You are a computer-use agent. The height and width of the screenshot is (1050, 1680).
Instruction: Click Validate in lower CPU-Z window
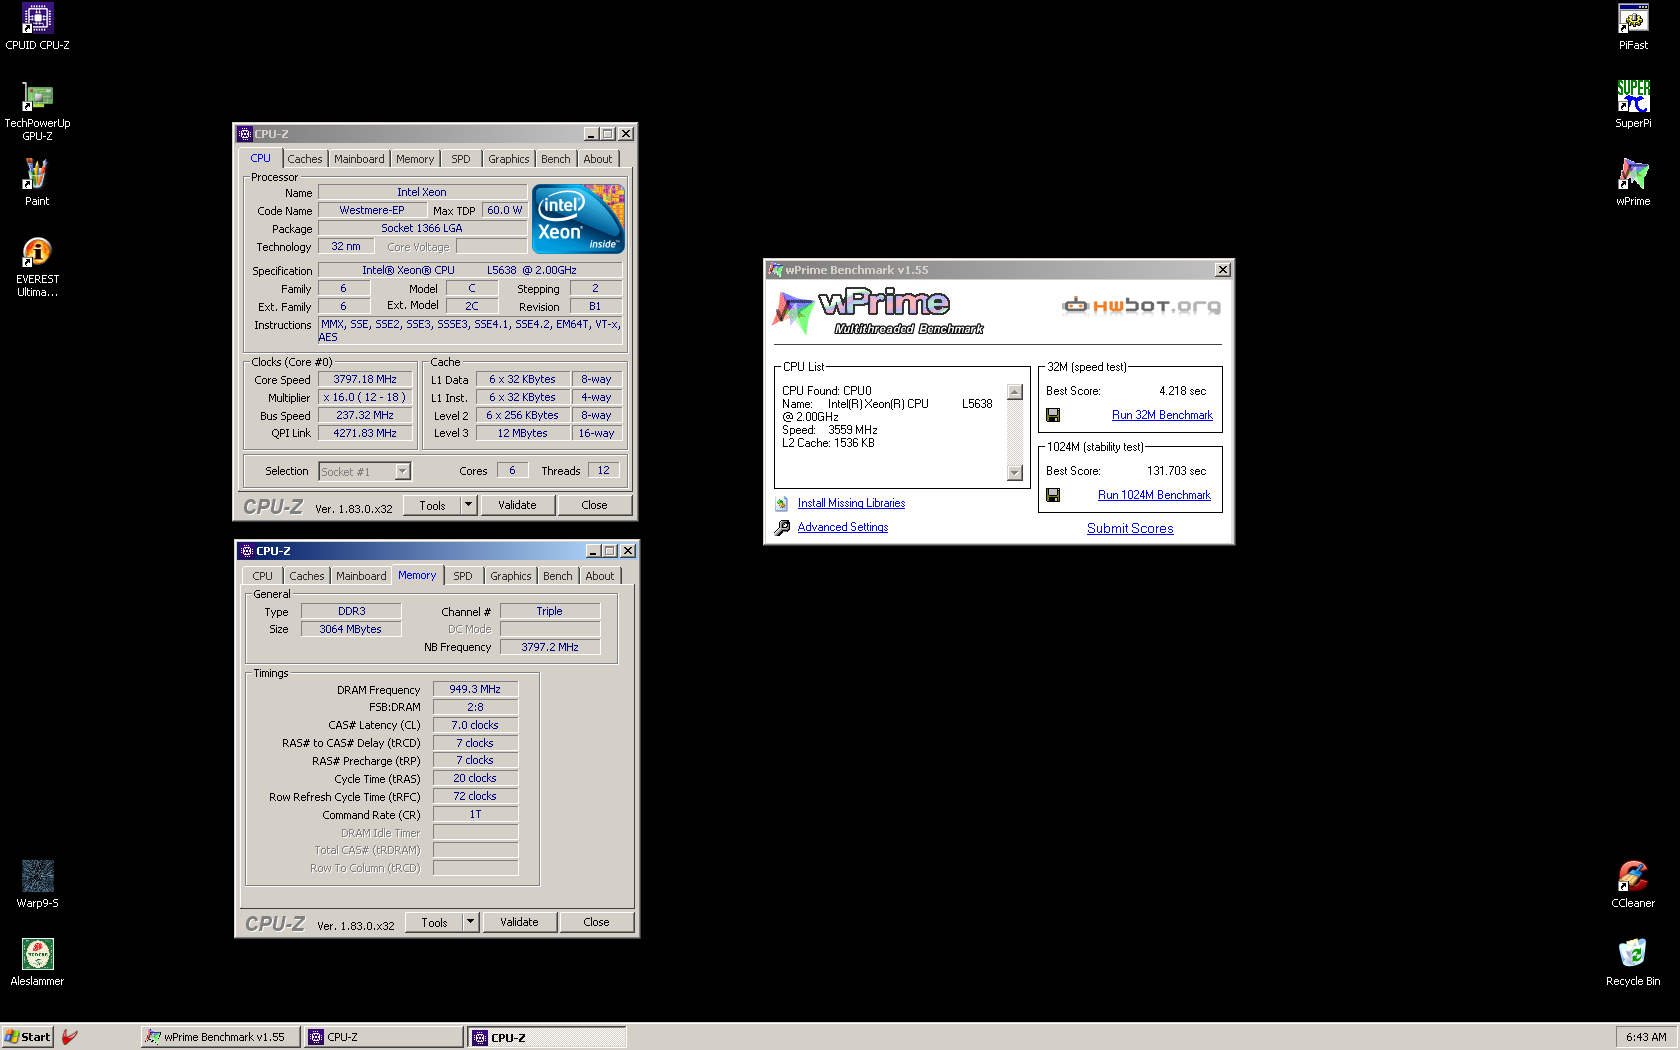tap(519, 922)
